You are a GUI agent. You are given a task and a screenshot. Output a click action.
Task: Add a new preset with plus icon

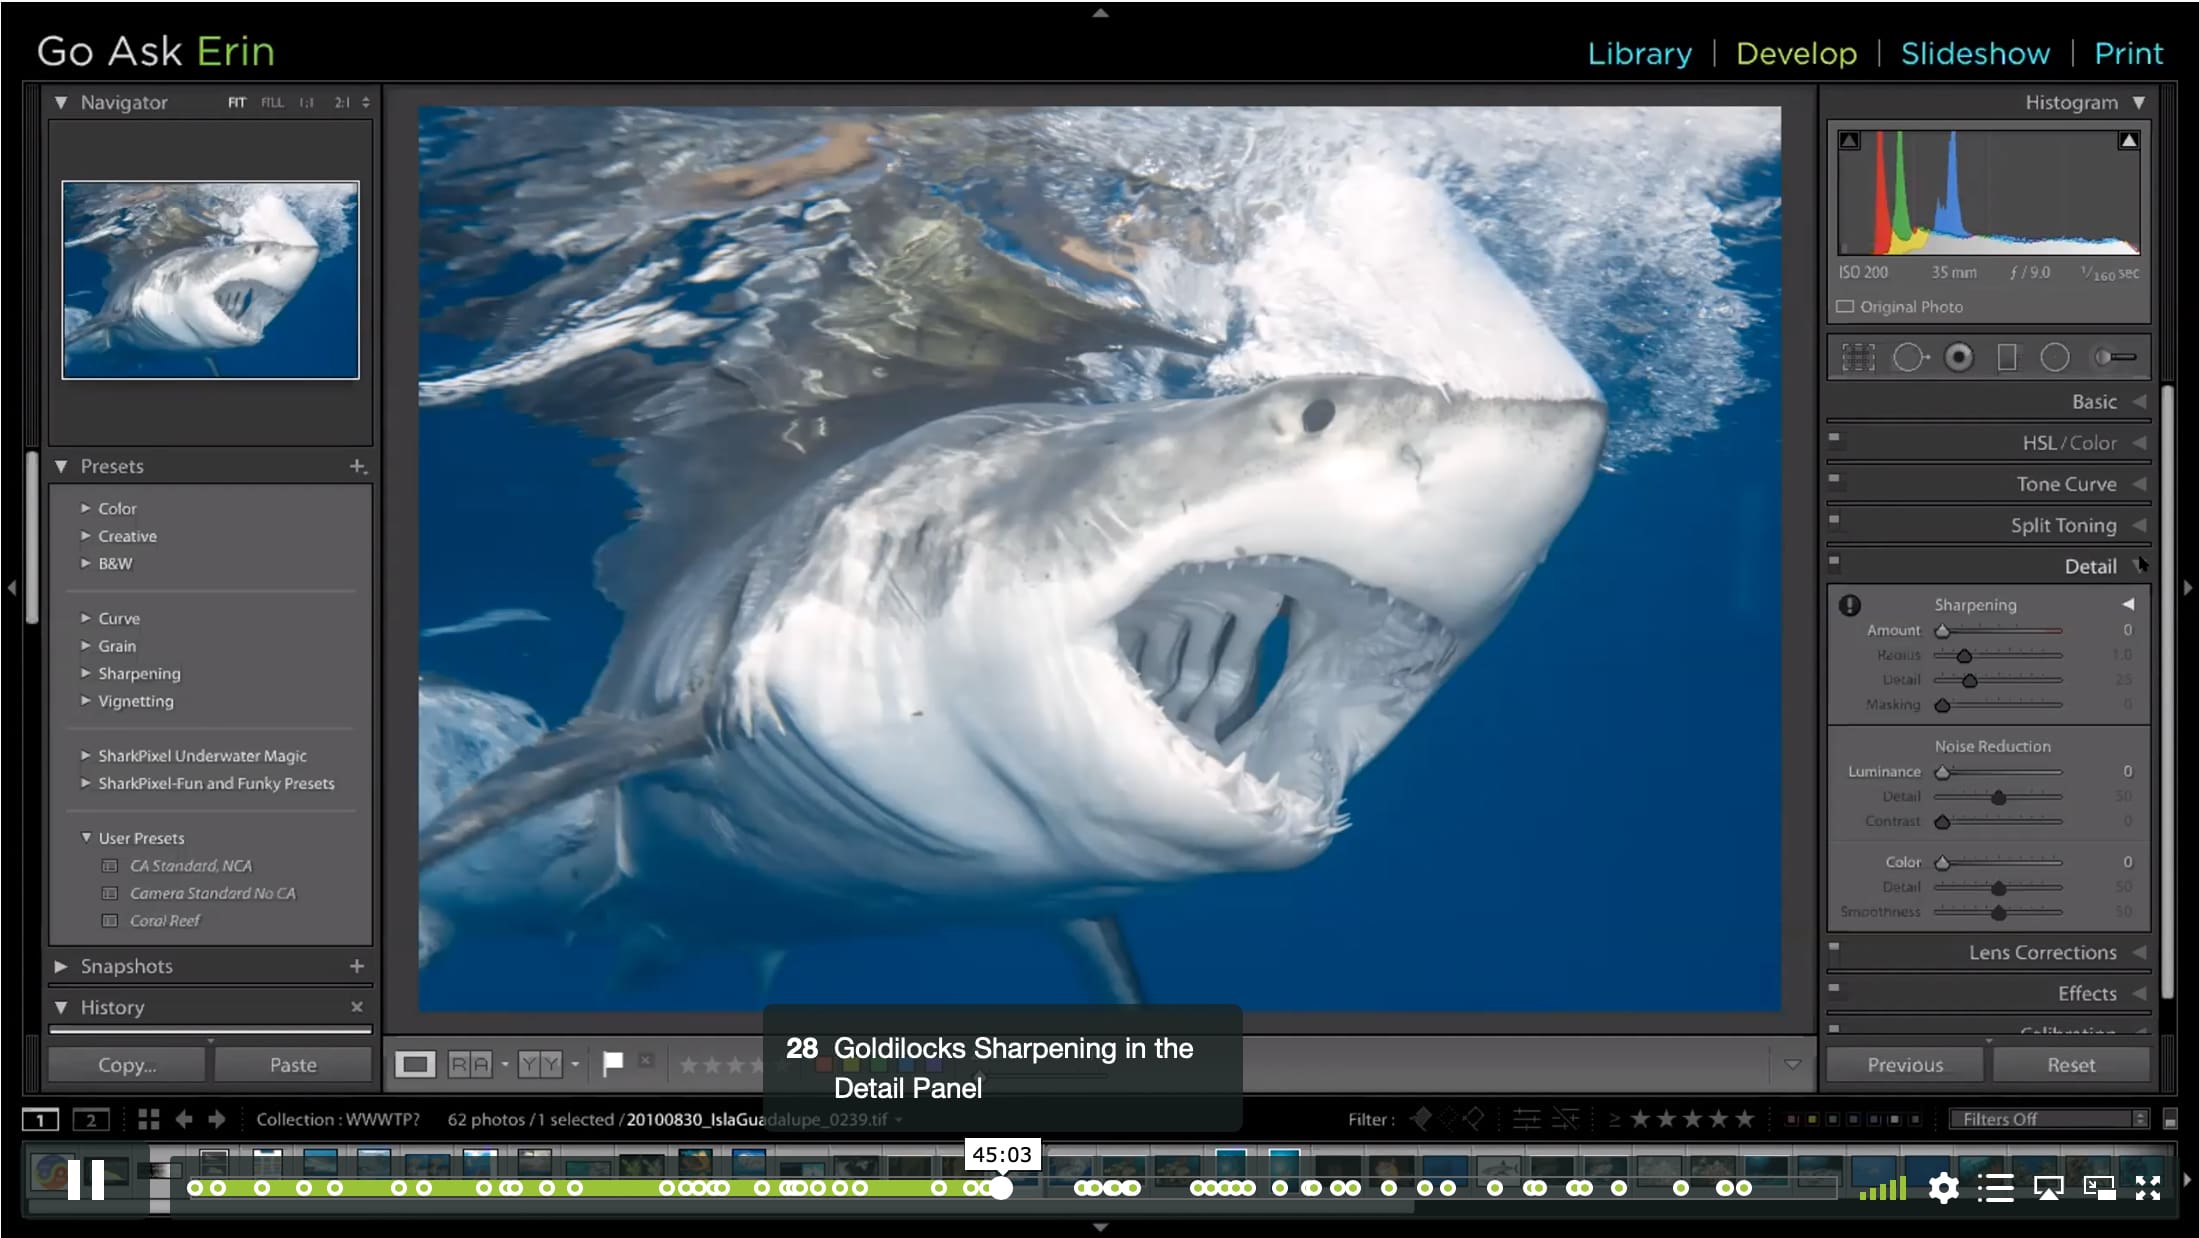click(x=358, y=466)
